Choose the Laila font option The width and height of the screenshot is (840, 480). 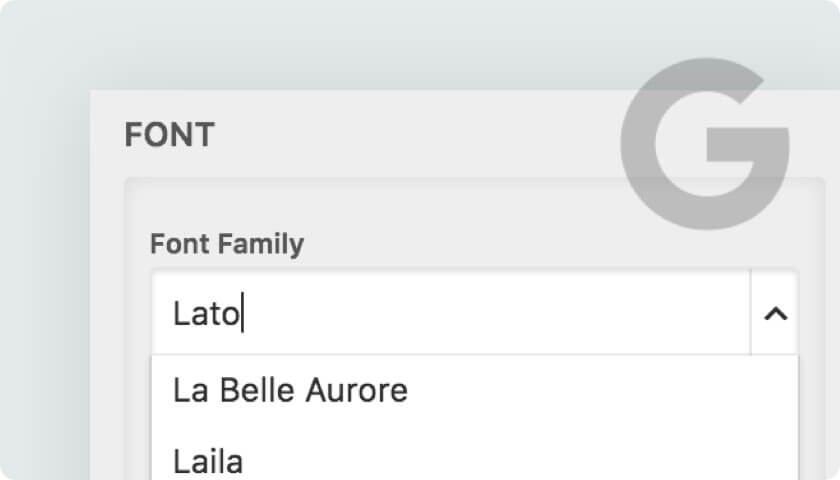(208, 461)
